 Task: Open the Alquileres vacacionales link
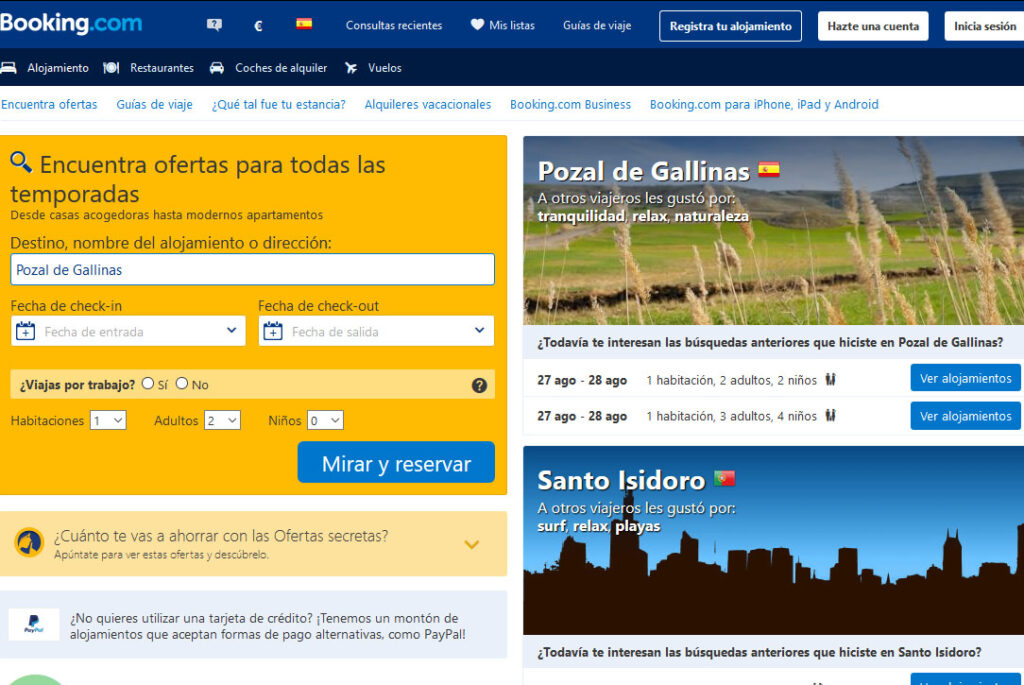427,104
